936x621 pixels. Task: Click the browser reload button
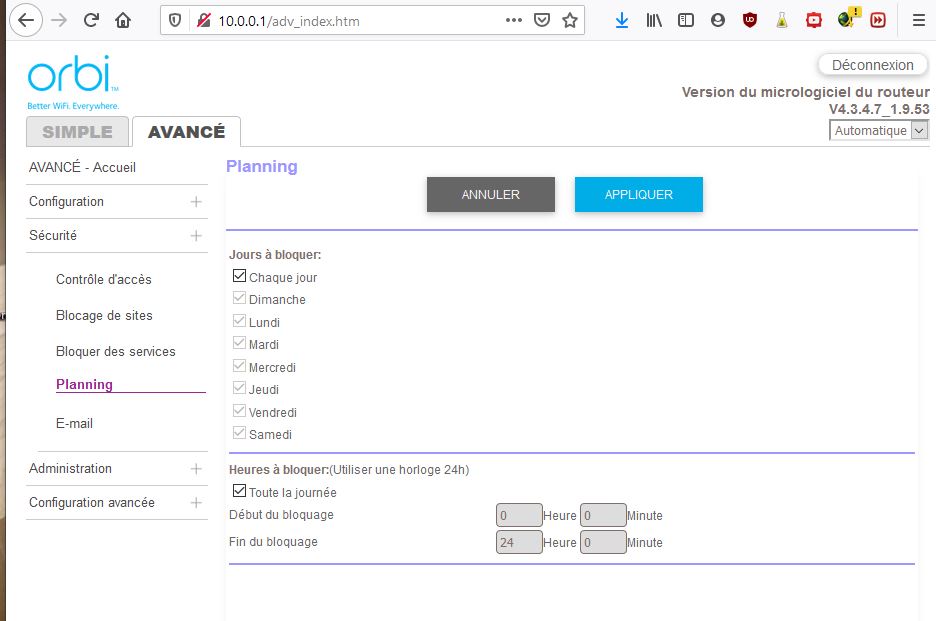coord(91,20)
